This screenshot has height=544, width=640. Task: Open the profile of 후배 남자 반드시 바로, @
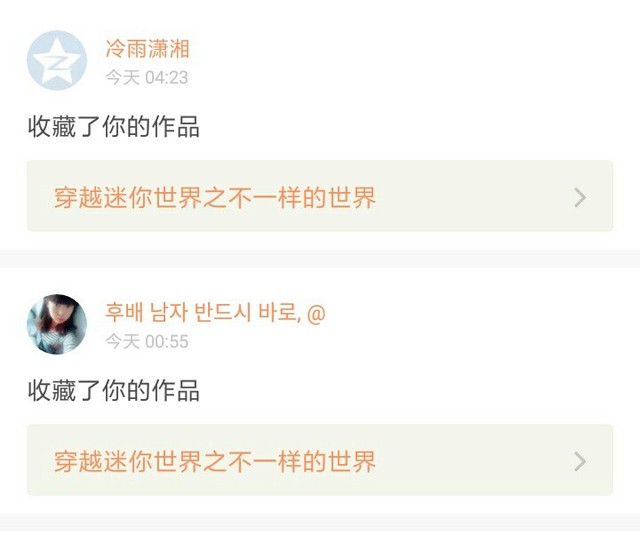(x=216, y=313)
